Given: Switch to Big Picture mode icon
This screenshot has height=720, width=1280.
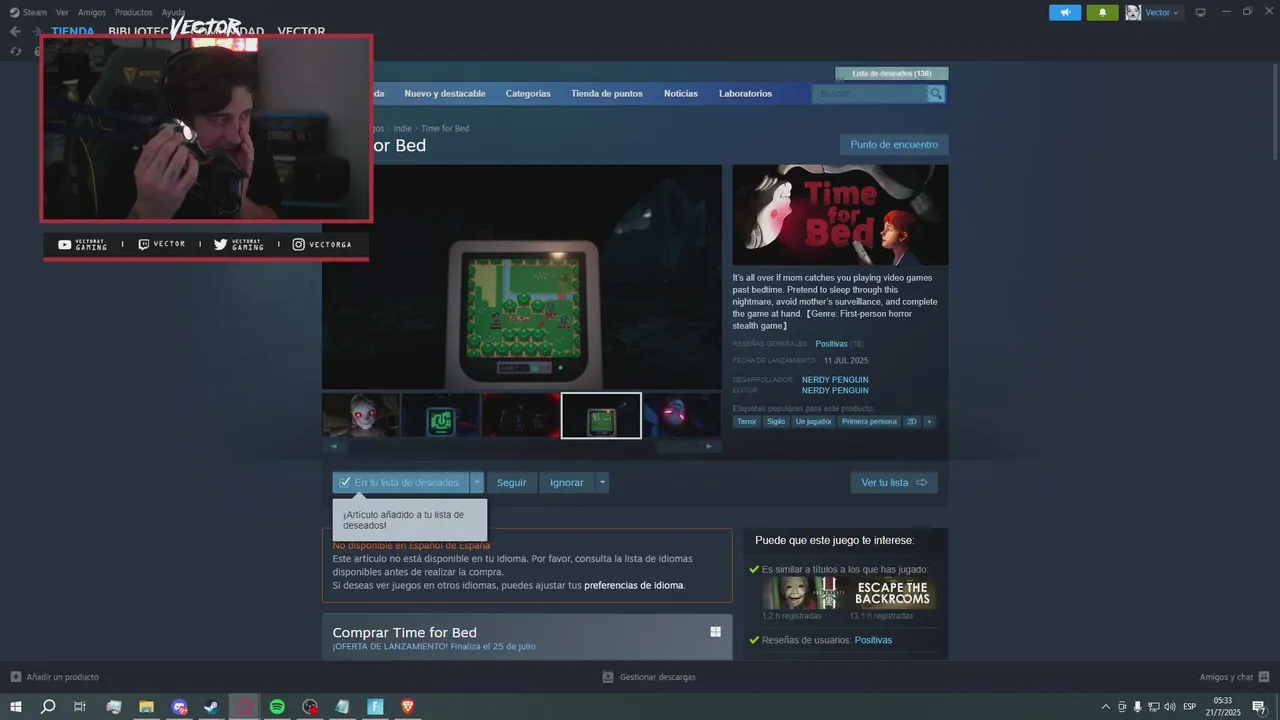Looking at the screenshot, I should (x=1200, y=12).
